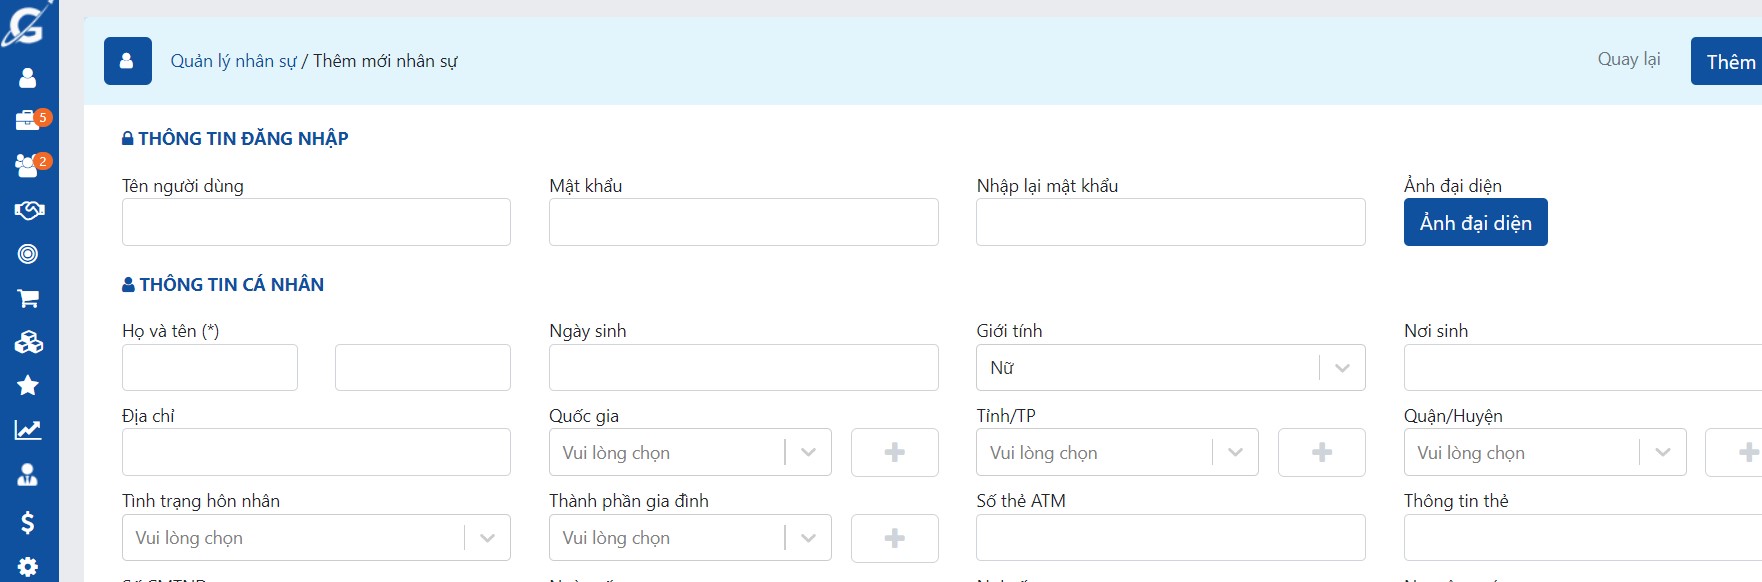Open the Quốc gia dropdown
The height and width of the screenshot is (582, 1762).
point(690,452)
